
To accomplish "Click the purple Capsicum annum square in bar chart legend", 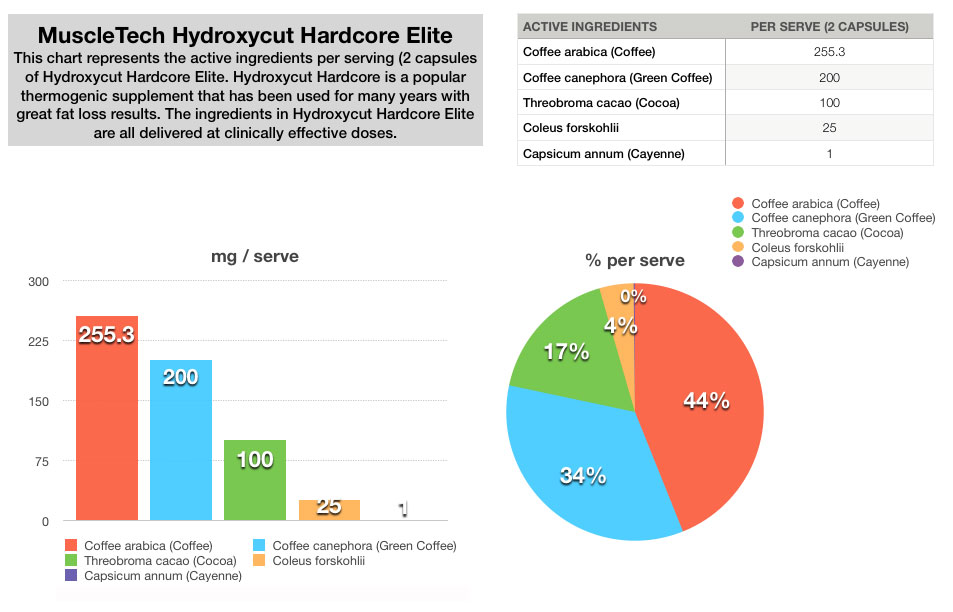I will pyautogui.click(x=71, y=575).
